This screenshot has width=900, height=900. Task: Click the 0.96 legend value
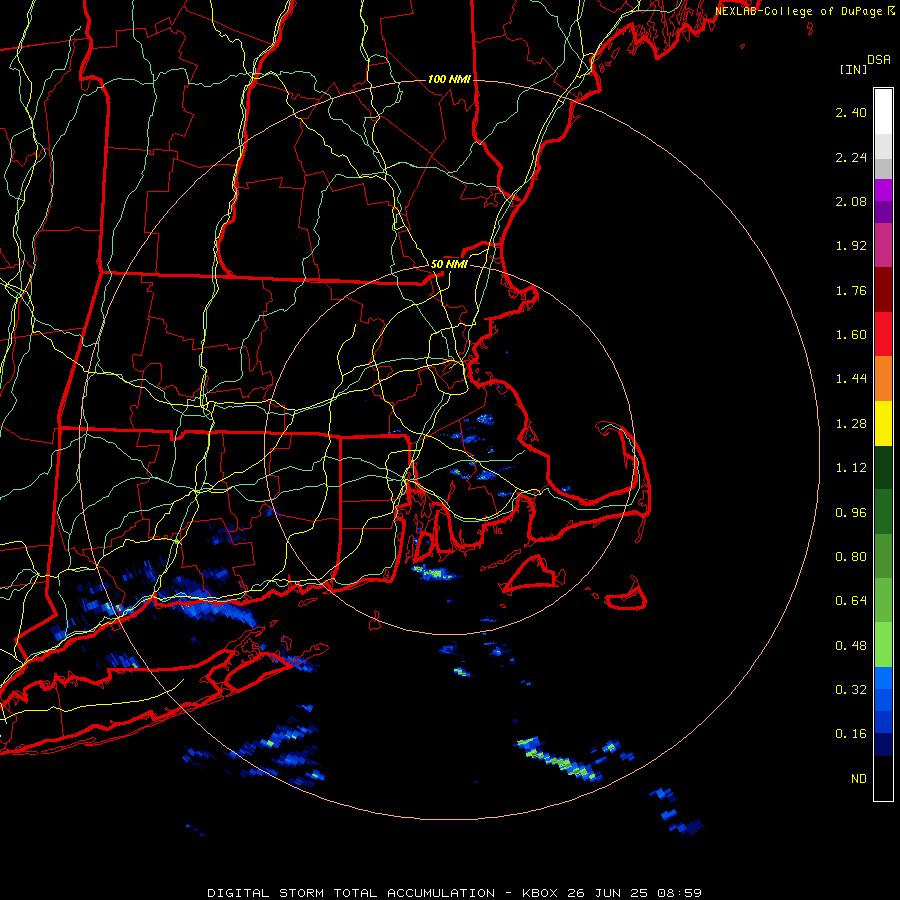[851, 513]
